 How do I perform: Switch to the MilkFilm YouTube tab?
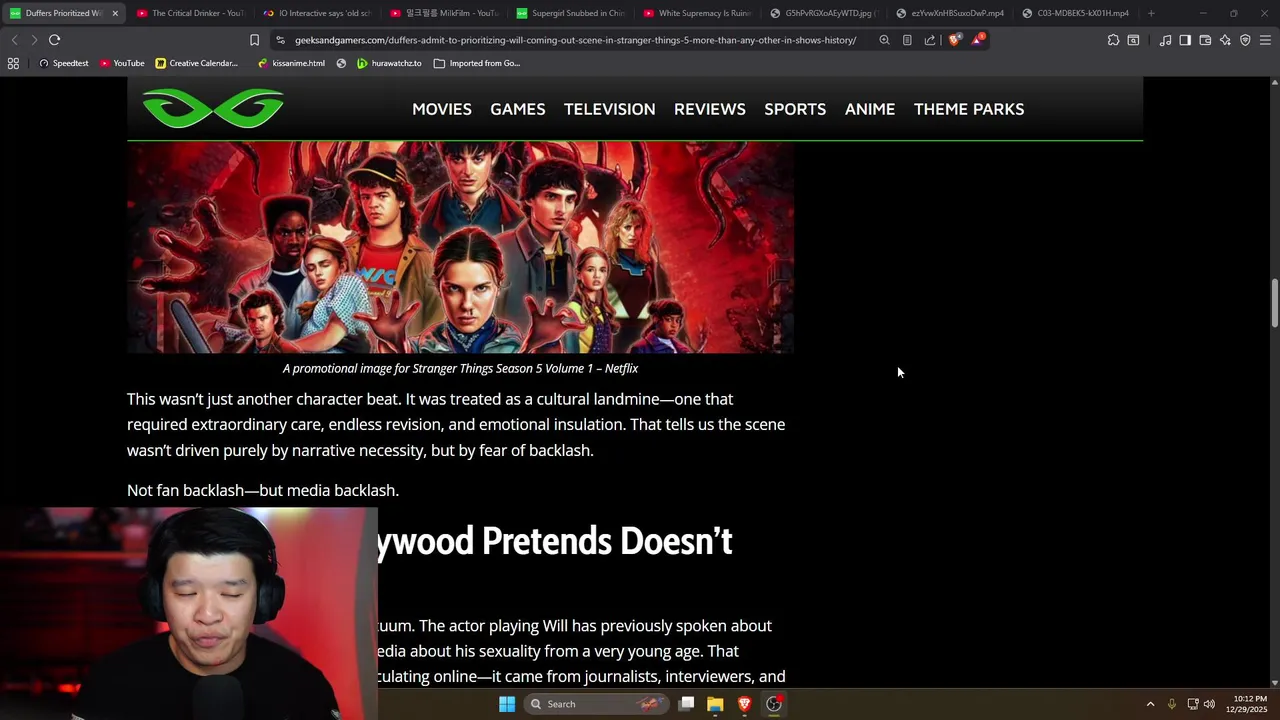(444, 13)
